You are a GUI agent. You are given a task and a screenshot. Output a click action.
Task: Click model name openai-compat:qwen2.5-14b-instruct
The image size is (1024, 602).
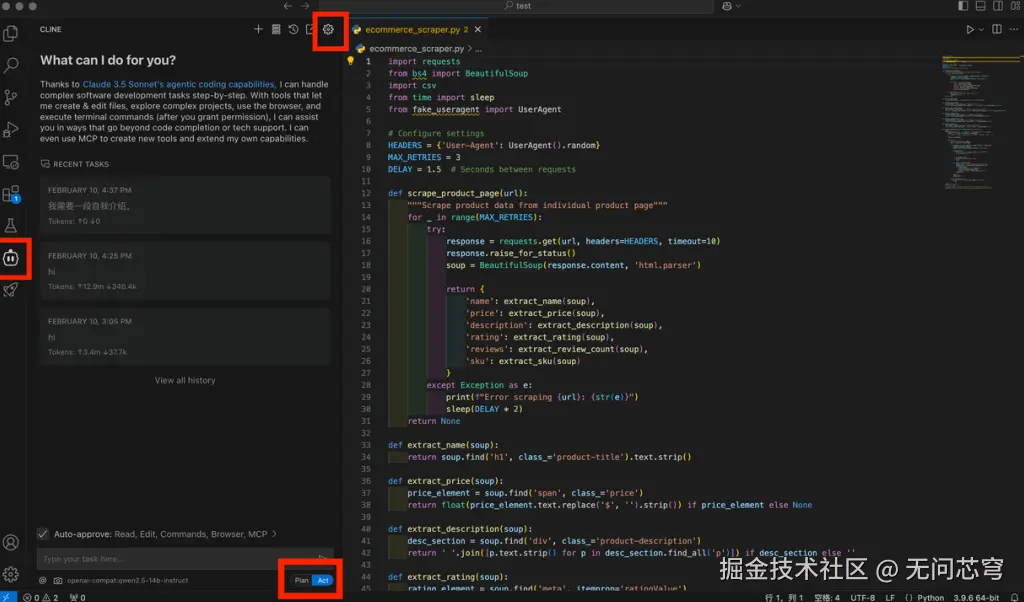click(x=127, y=580)
